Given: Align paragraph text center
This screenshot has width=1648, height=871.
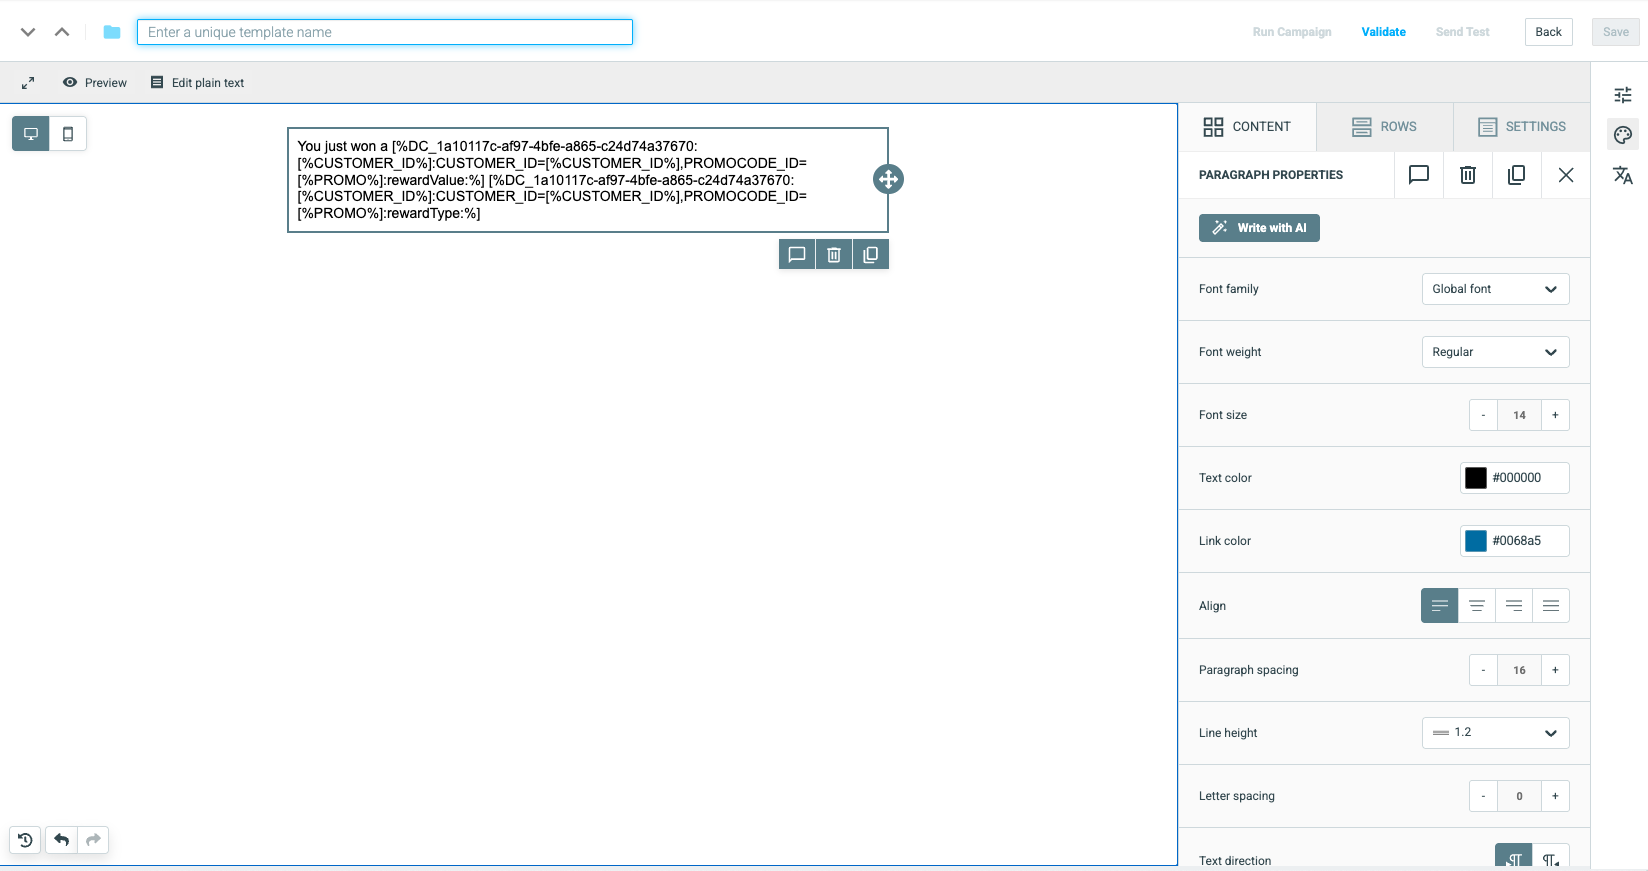Looking at the screenshot, I should pyautogui.click(x=1477, y=606).
